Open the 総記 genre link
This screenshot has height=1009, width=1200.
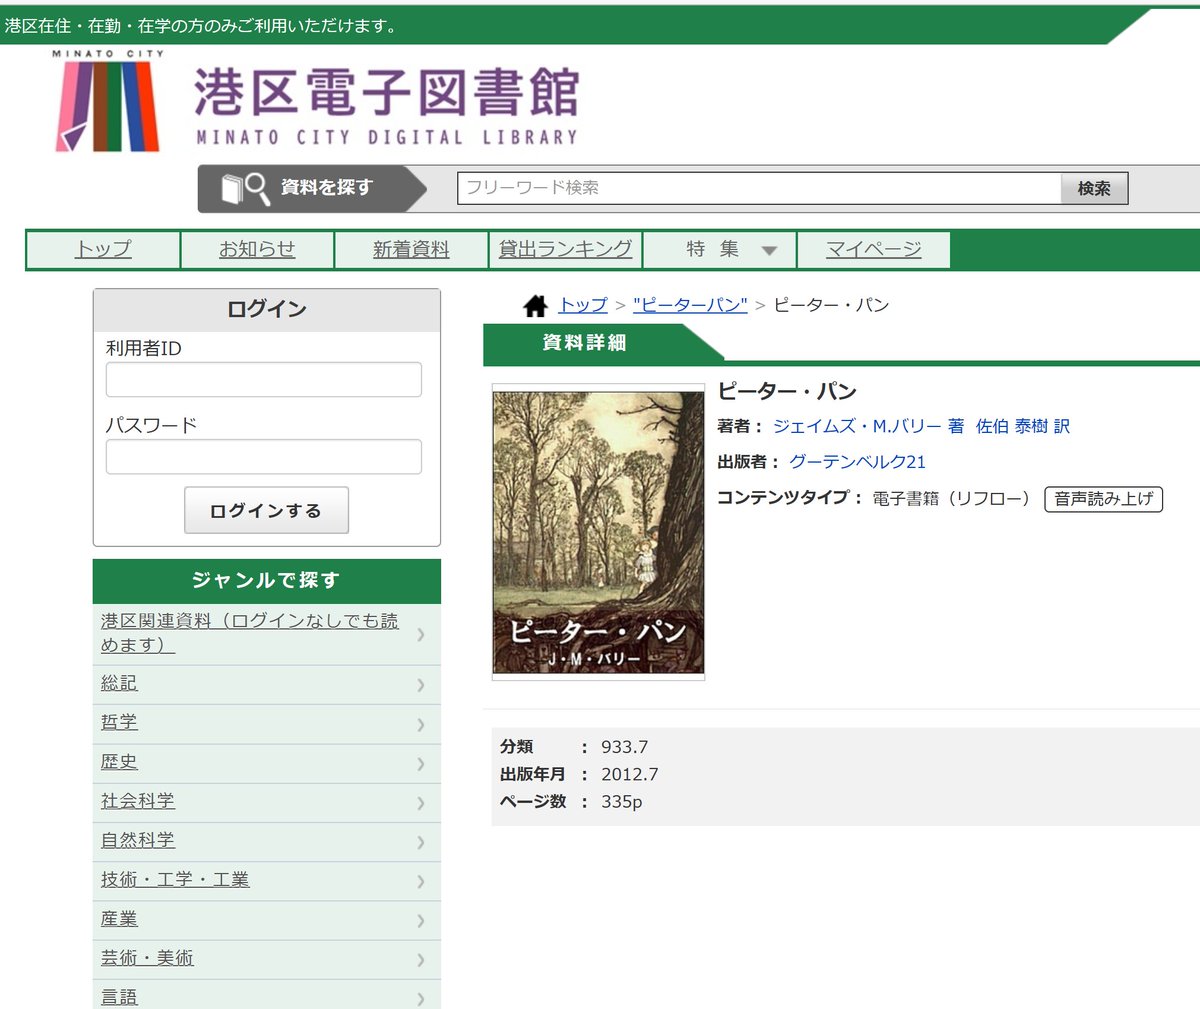click(x=119, y=683)
